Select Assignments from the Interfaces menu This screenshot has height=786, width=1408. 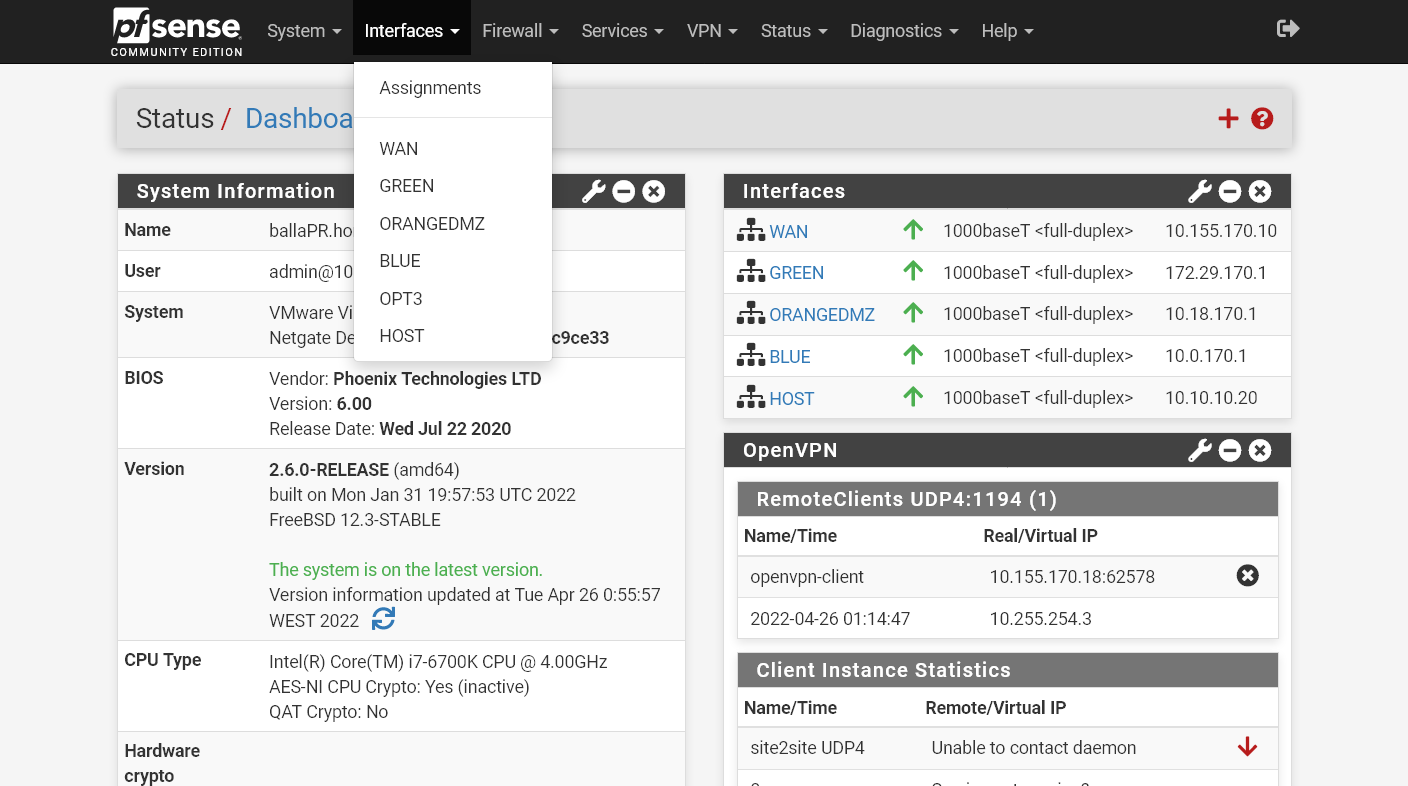pyautogui.click(x=430, y=88)
